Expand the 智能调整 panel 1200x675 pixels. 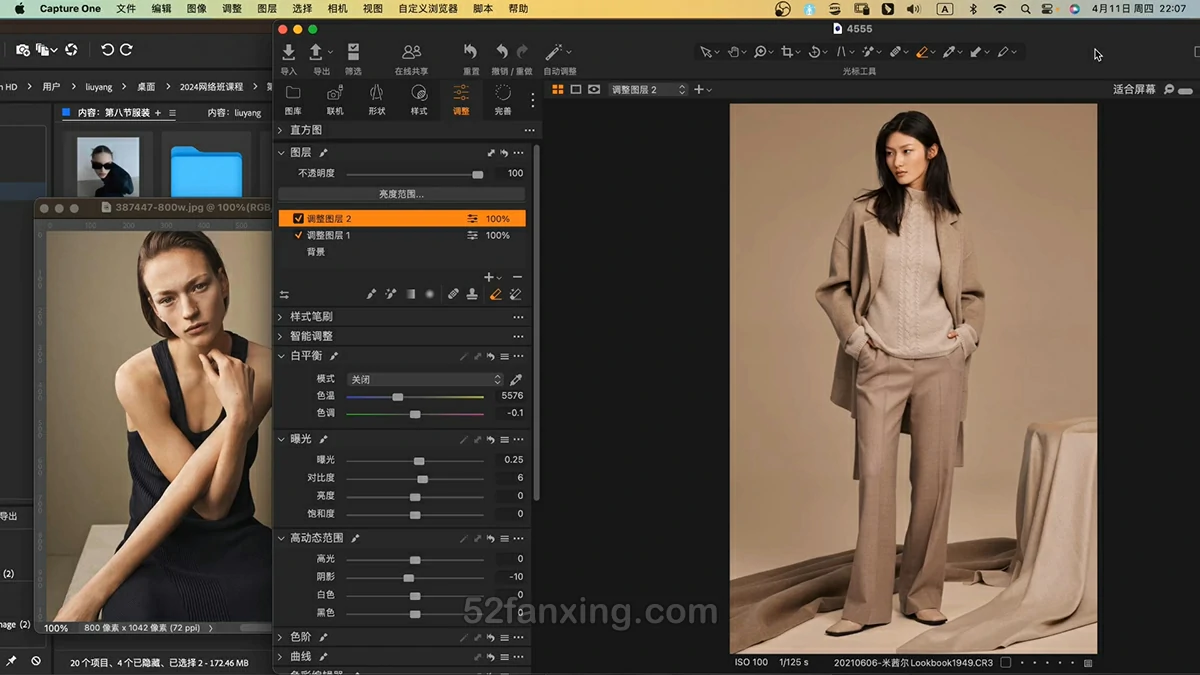pos(281,336)
